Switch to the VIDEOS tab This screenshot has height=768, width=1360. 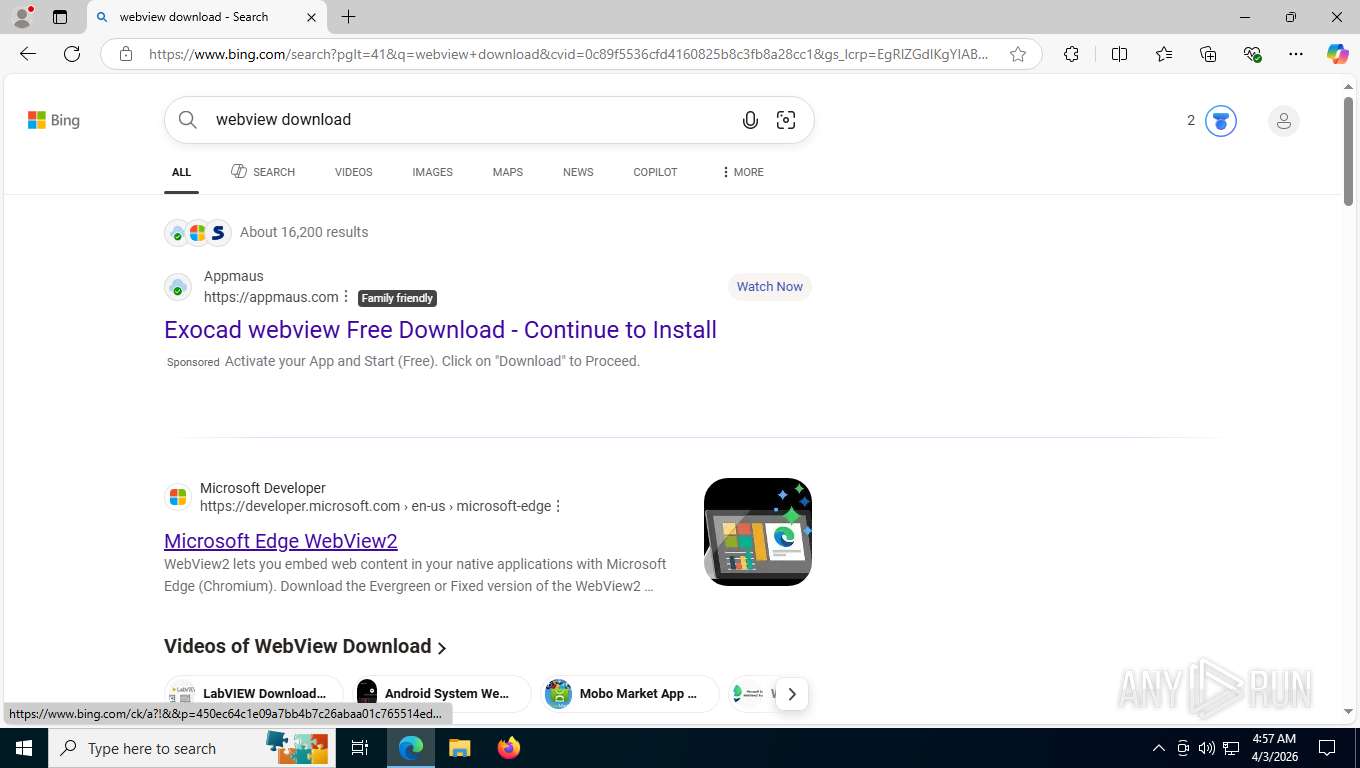[x=353, y=172]
